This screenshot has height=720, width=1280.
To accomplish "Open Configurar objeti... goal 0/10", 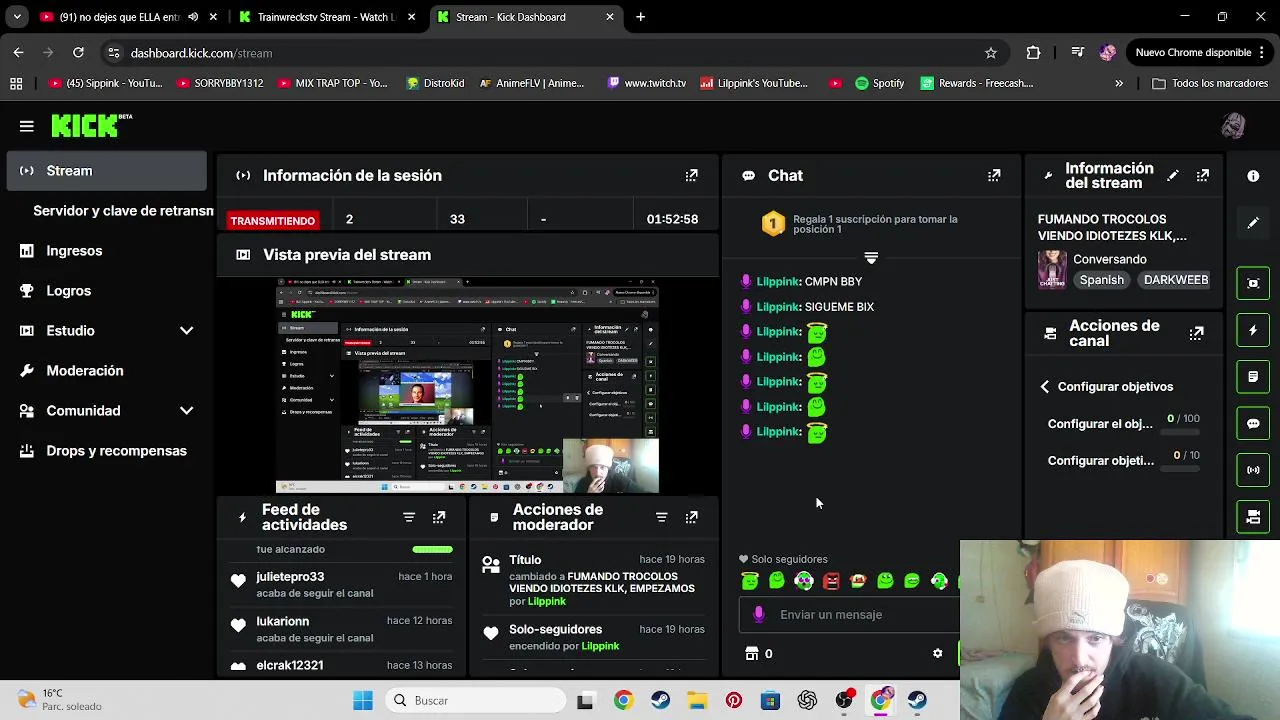I will click(1124, 461).
